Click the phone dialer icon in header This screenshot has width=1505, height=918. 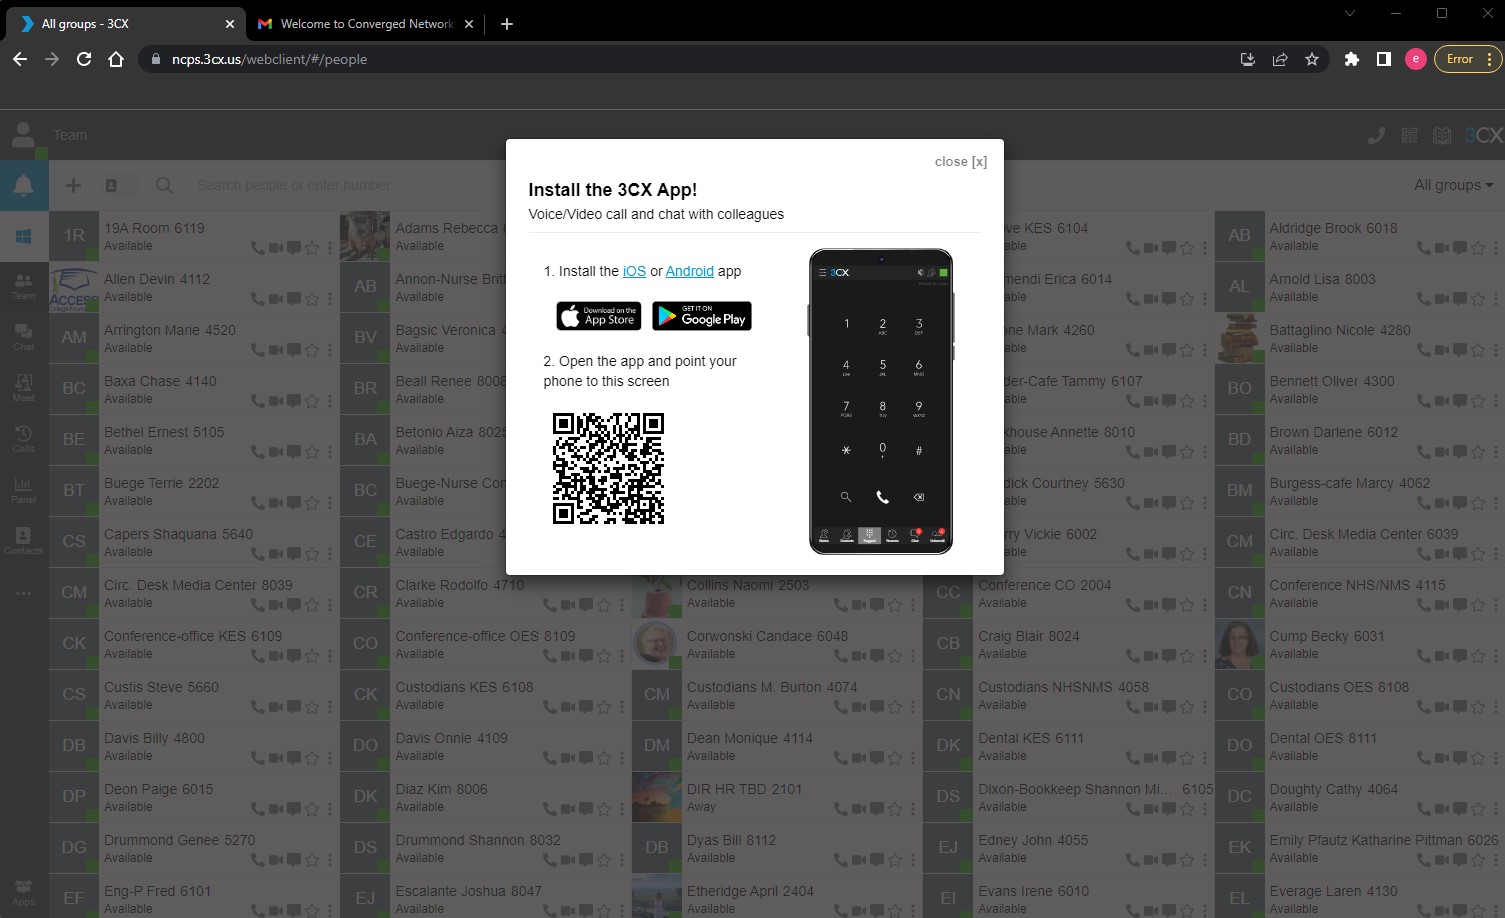1376,135
